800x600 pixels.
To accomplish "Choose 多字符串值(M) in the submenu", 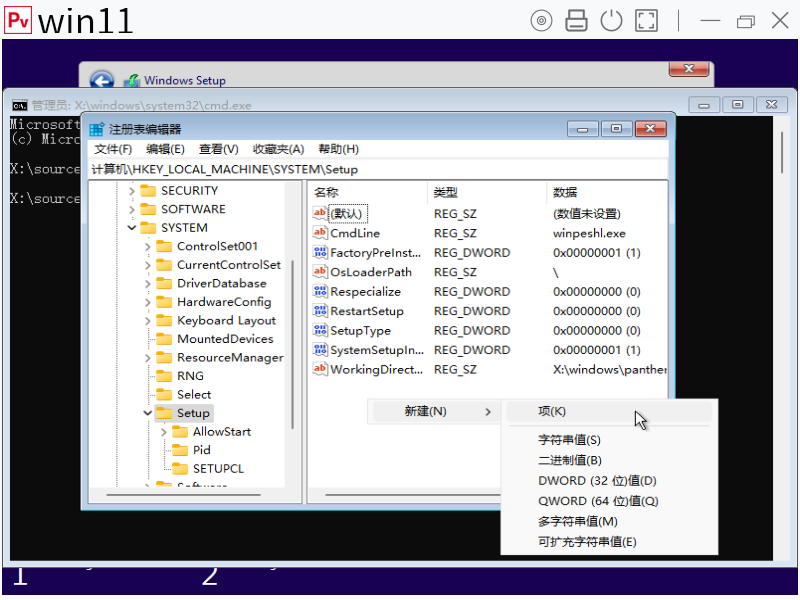I will 609,521.
